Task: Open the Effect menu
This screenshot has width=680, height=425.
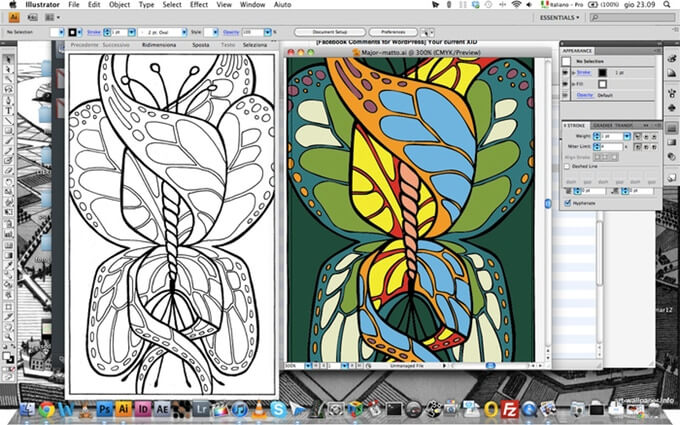Action: pyautogui.click(x=199, y=5)
